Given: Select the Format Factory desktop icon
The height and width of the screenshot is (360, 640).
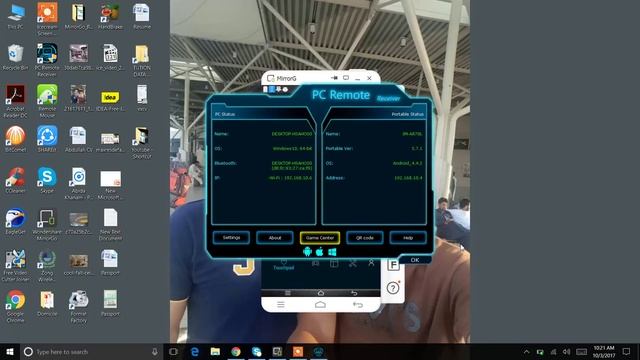Looking at the screenshot, I should [78, 306].
